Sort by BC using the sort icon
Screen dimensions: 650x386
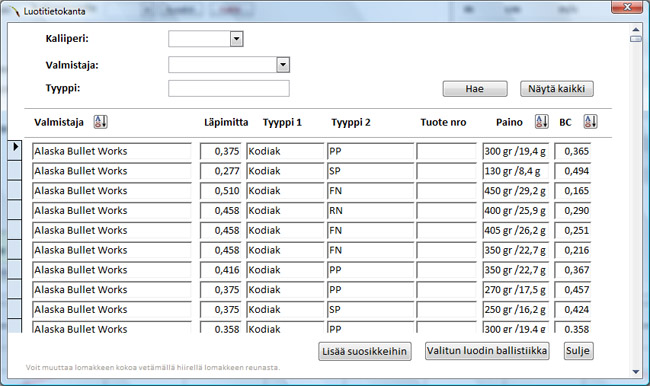[590, 122]
